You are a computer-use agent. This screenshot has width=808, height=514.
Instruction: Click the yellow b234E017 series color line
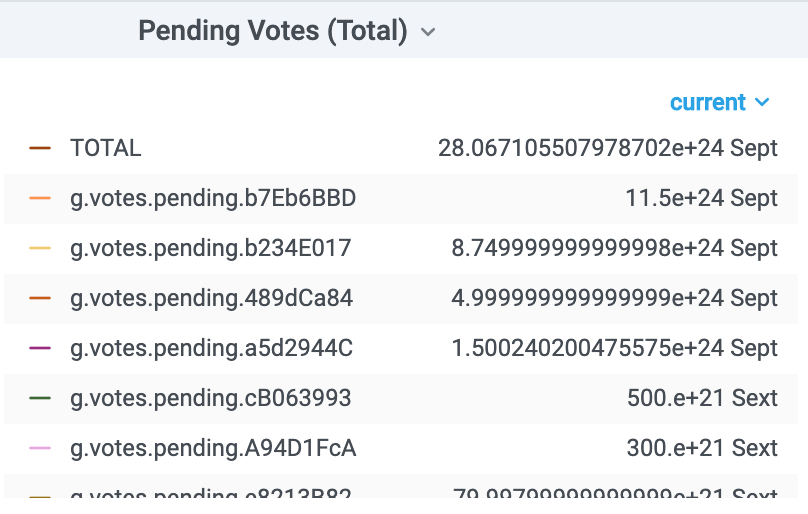click(x=40, y=248)
